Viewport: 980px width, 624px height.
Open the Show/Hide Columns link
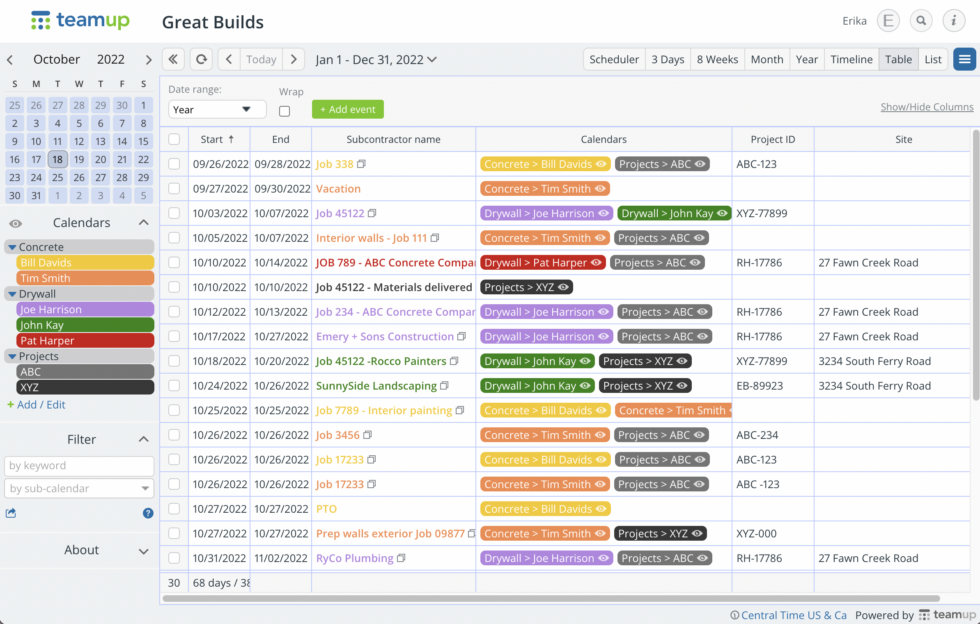tap(926, 106)
